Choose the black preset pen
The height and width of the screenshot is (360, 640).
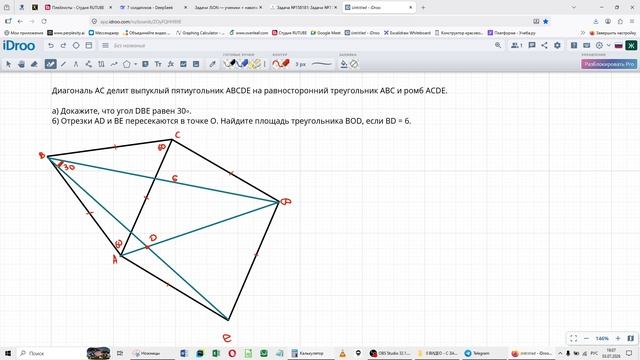click(x=231, y=64)
